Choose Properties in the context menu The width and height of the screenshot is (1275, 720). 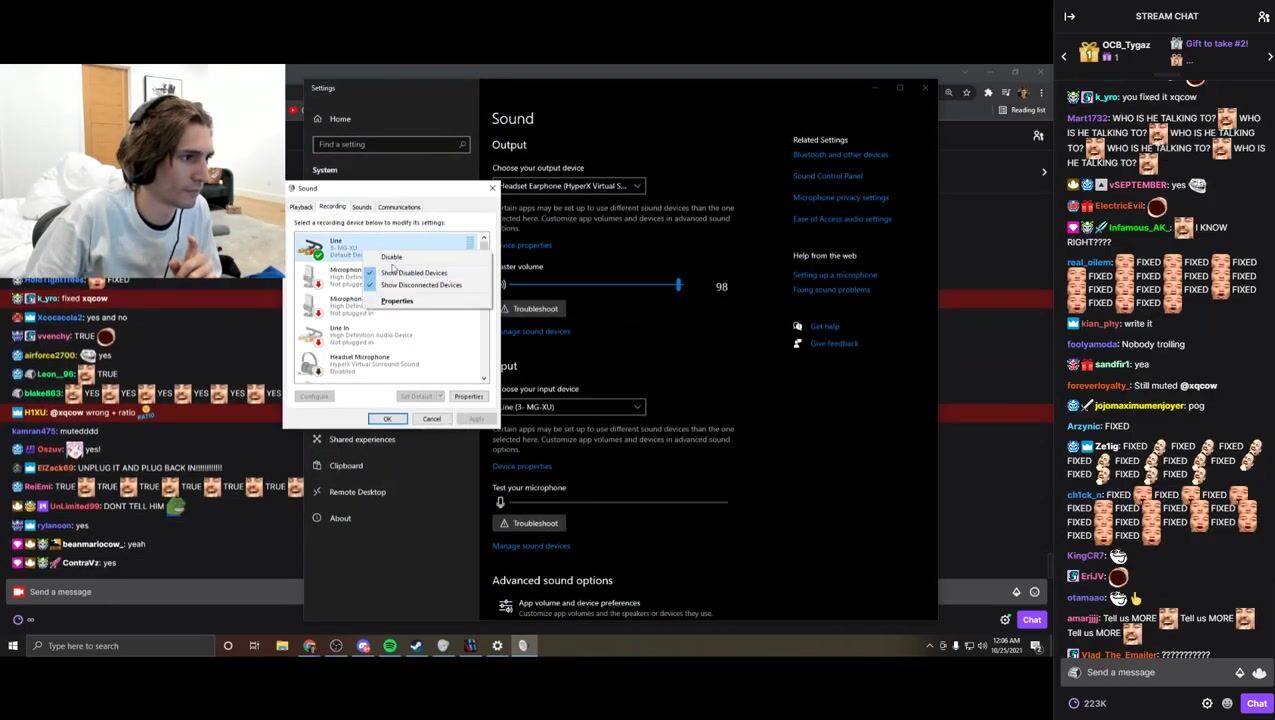pos(397,301)
